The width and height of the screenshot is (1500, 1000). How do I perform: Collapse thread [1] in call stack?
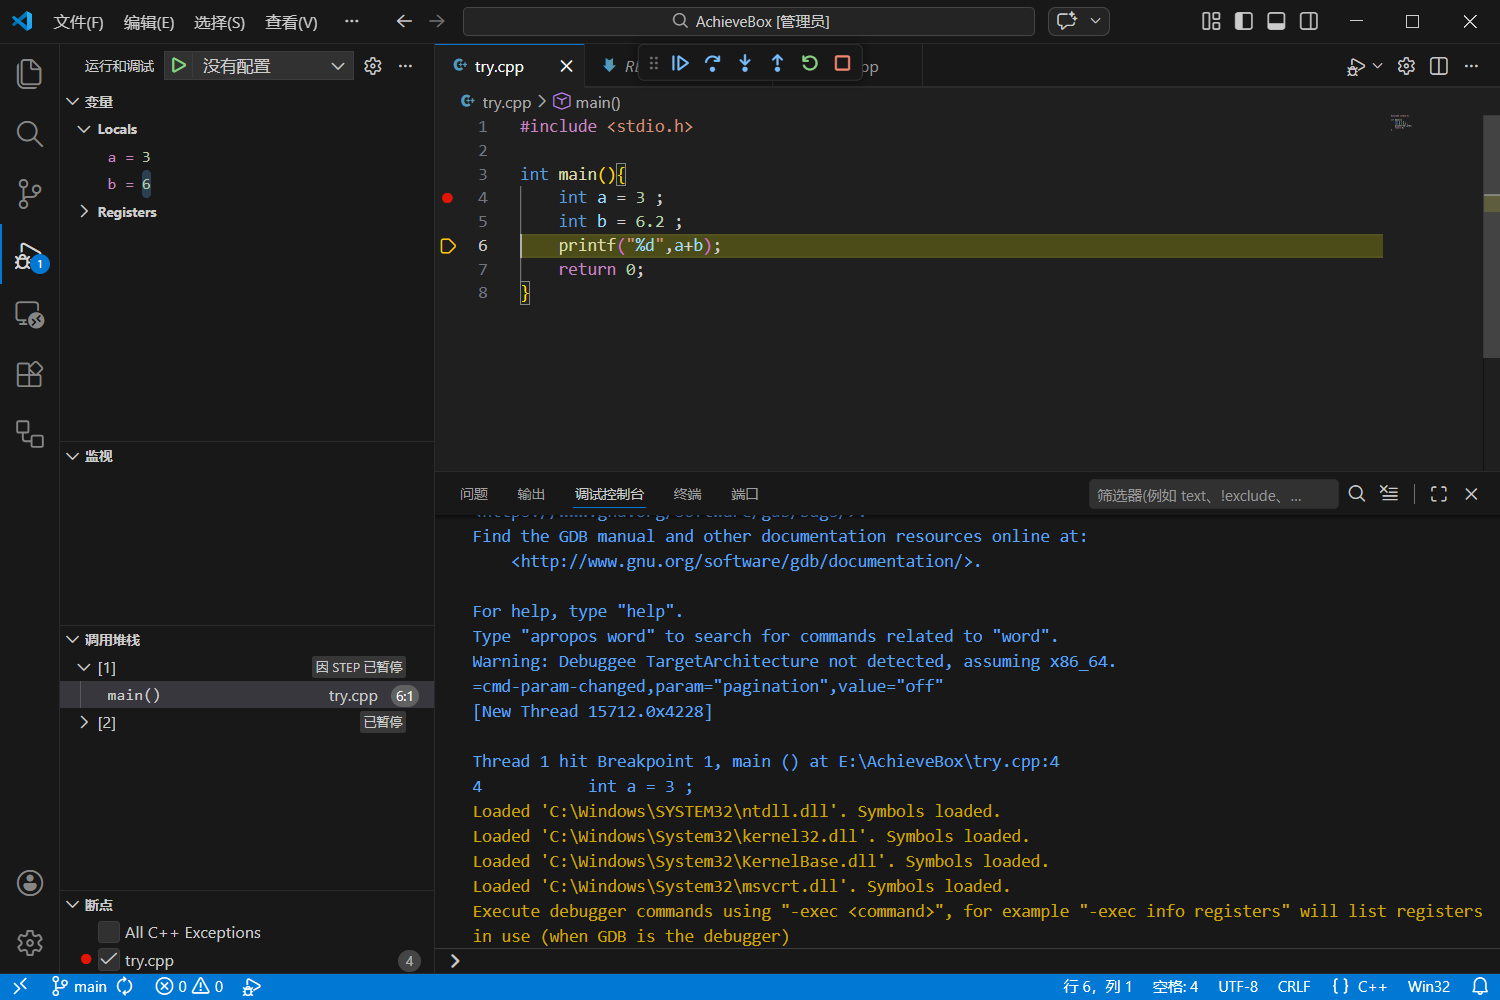point(84,667)
